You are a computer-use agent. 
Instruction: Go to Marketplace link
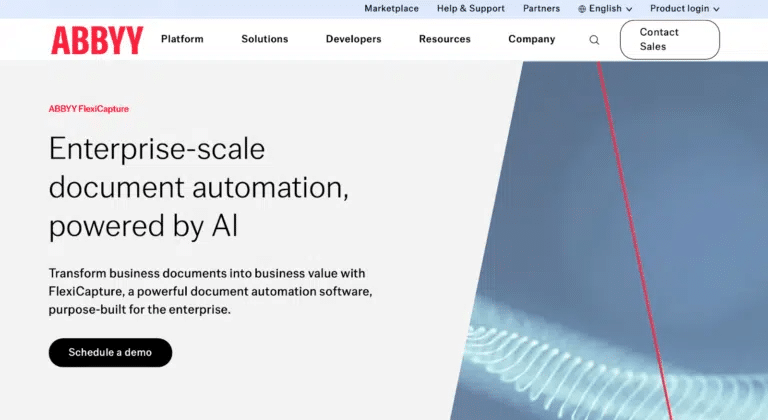pyautogui.click(x=391, y=9)
